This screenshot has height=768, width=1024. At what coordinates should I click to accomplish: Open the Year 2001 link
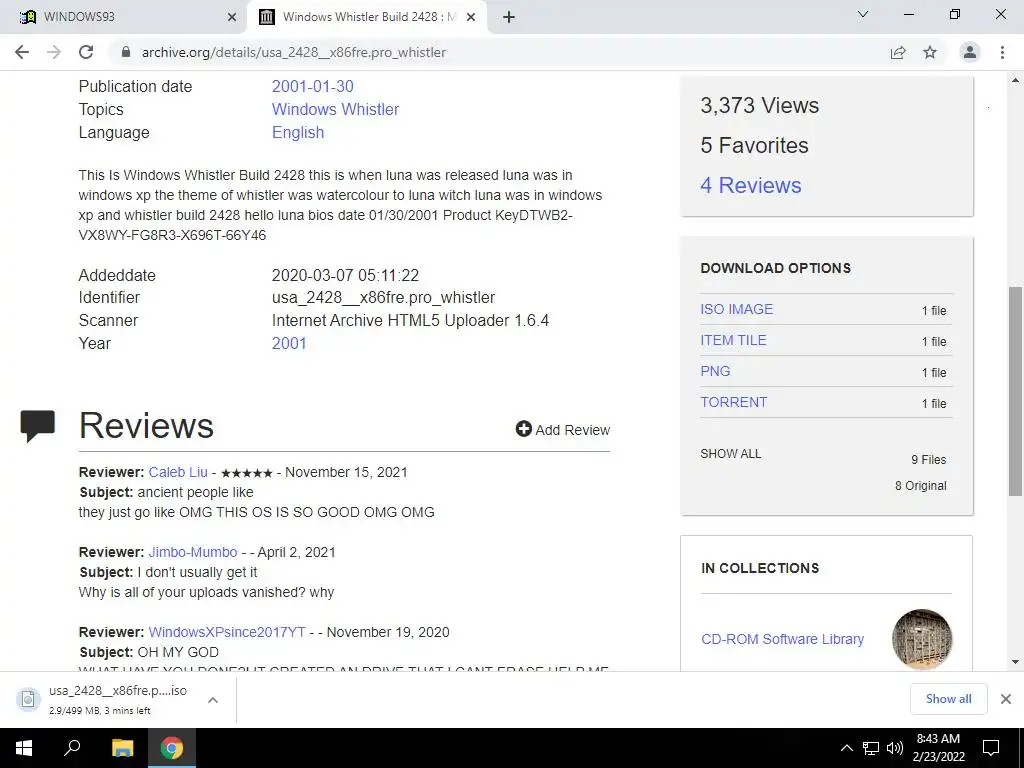[x=289, y=343]
